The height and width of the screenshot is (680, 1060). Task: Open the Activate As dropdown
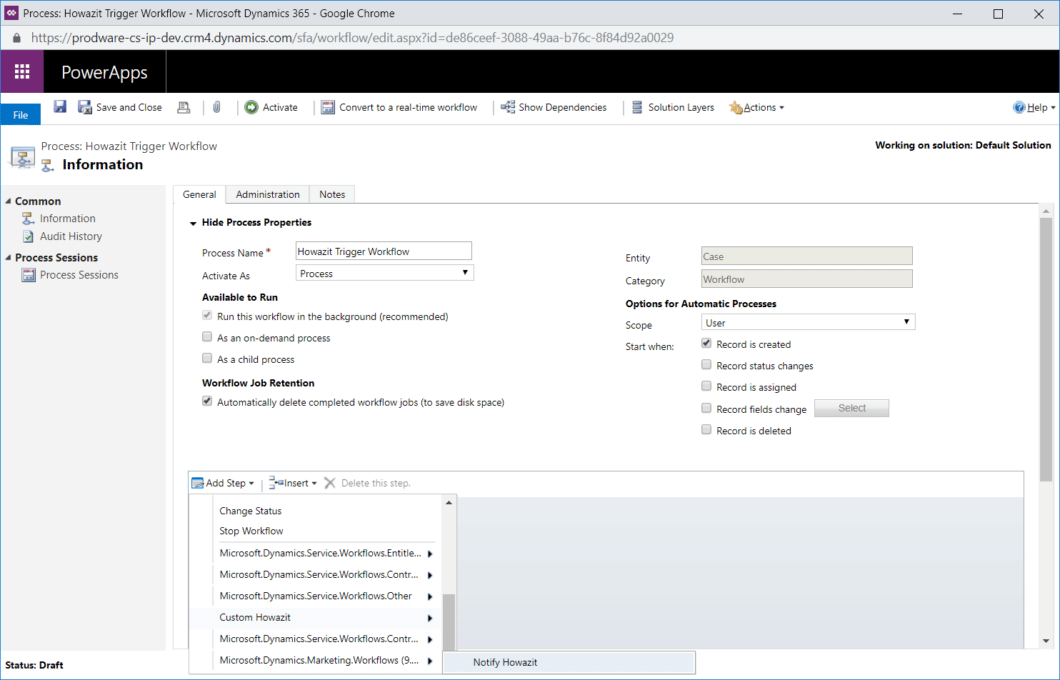click(384, 273)
